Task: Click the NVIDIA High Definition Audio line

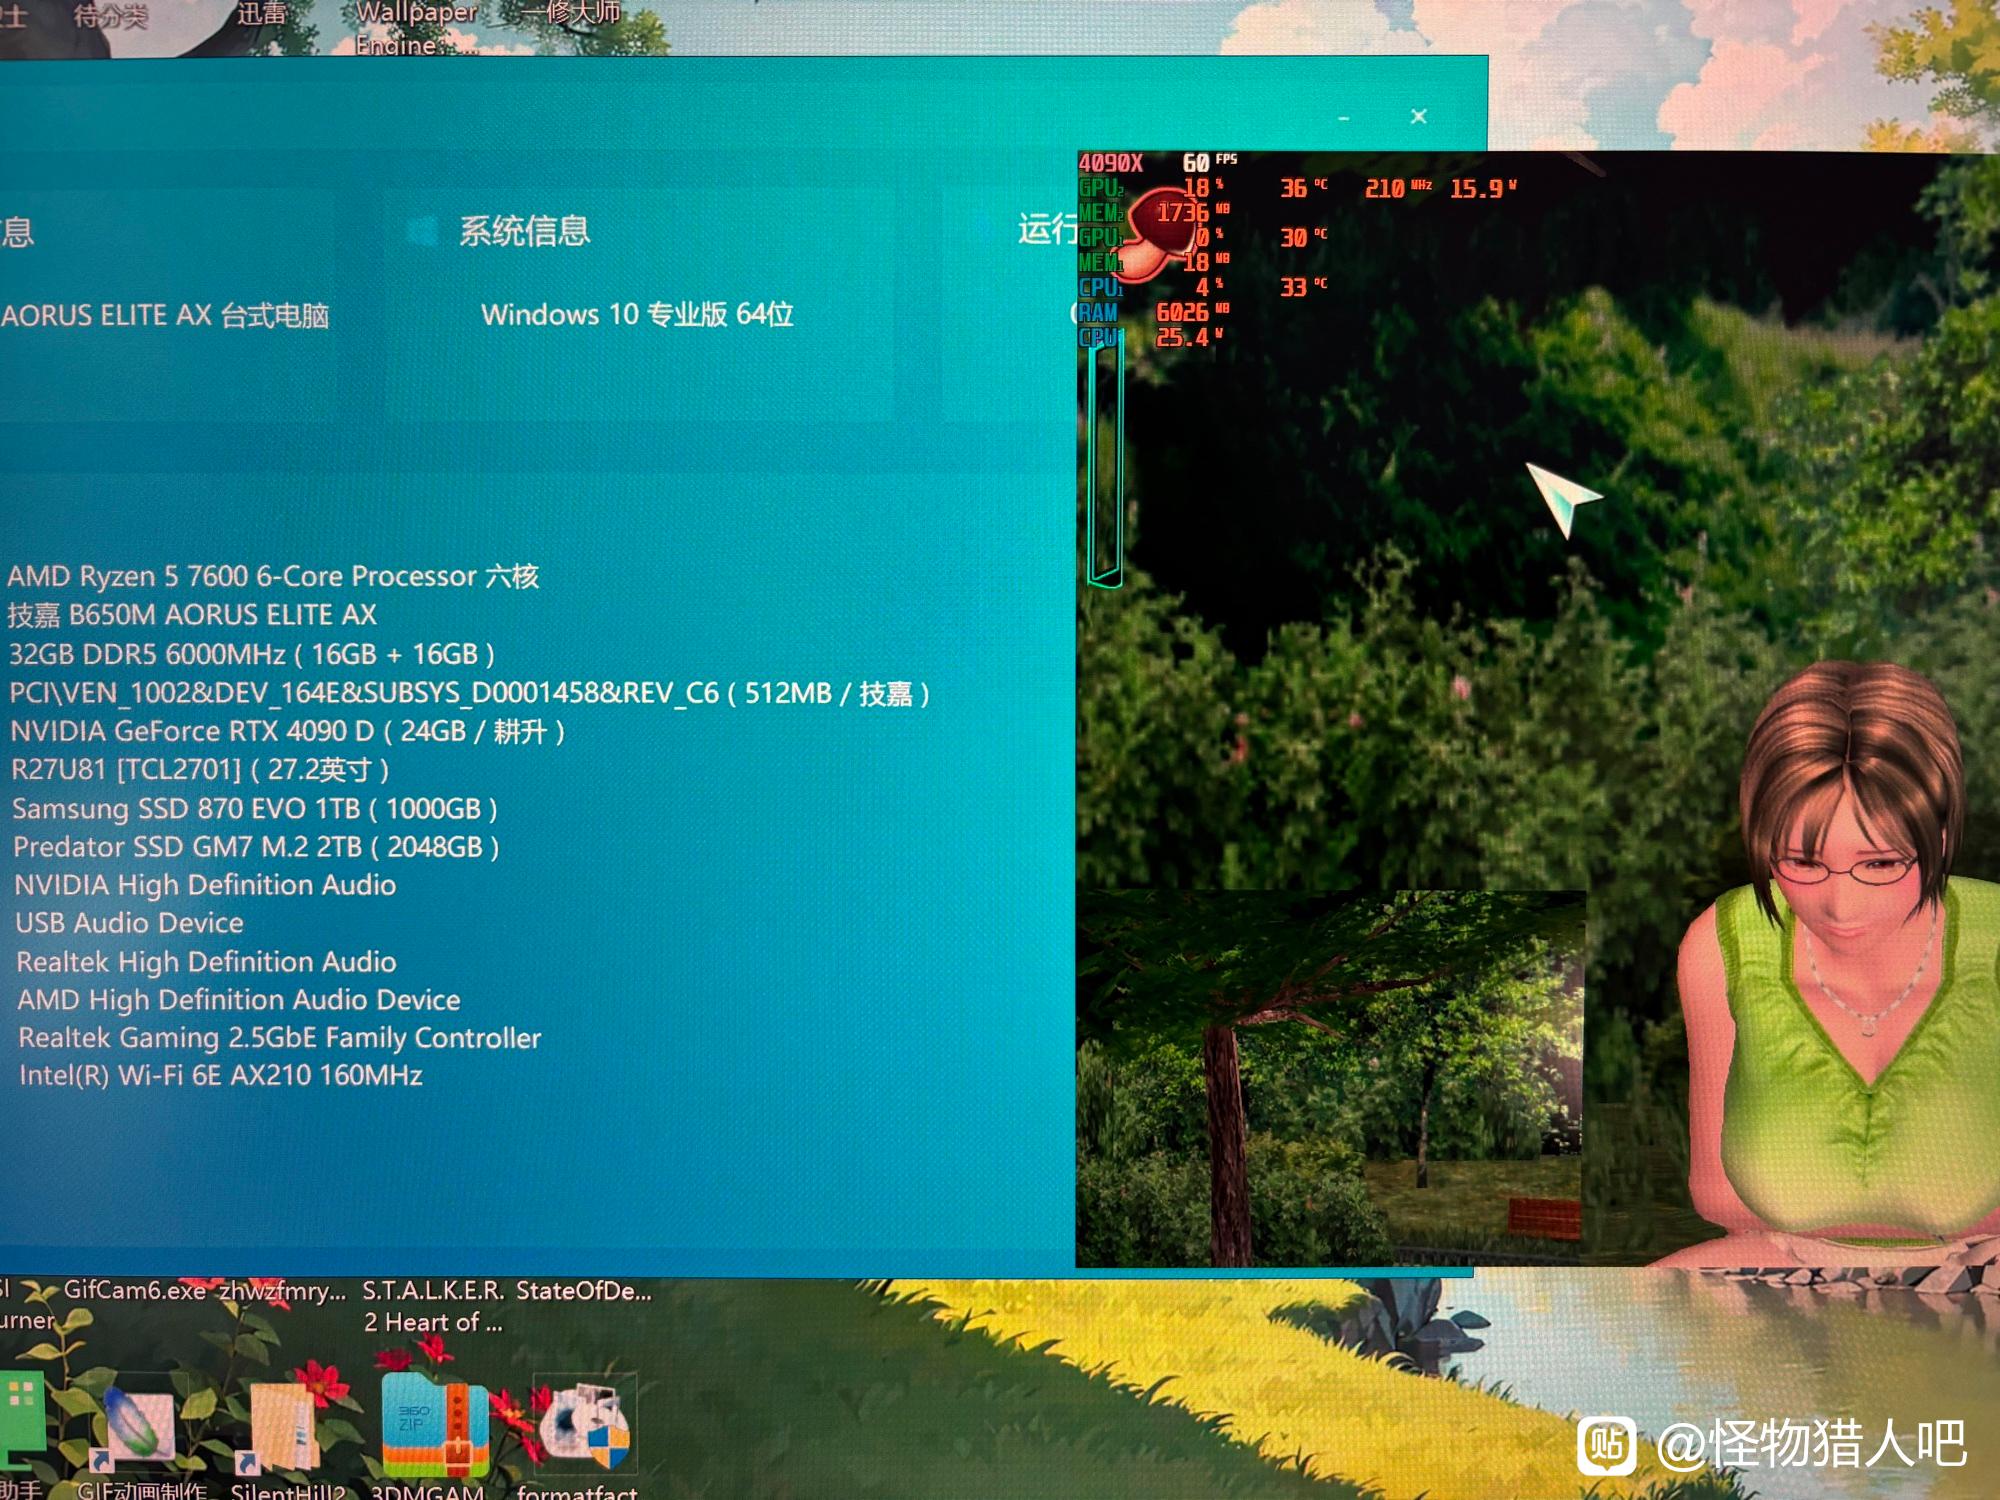Action: (205, 885)
